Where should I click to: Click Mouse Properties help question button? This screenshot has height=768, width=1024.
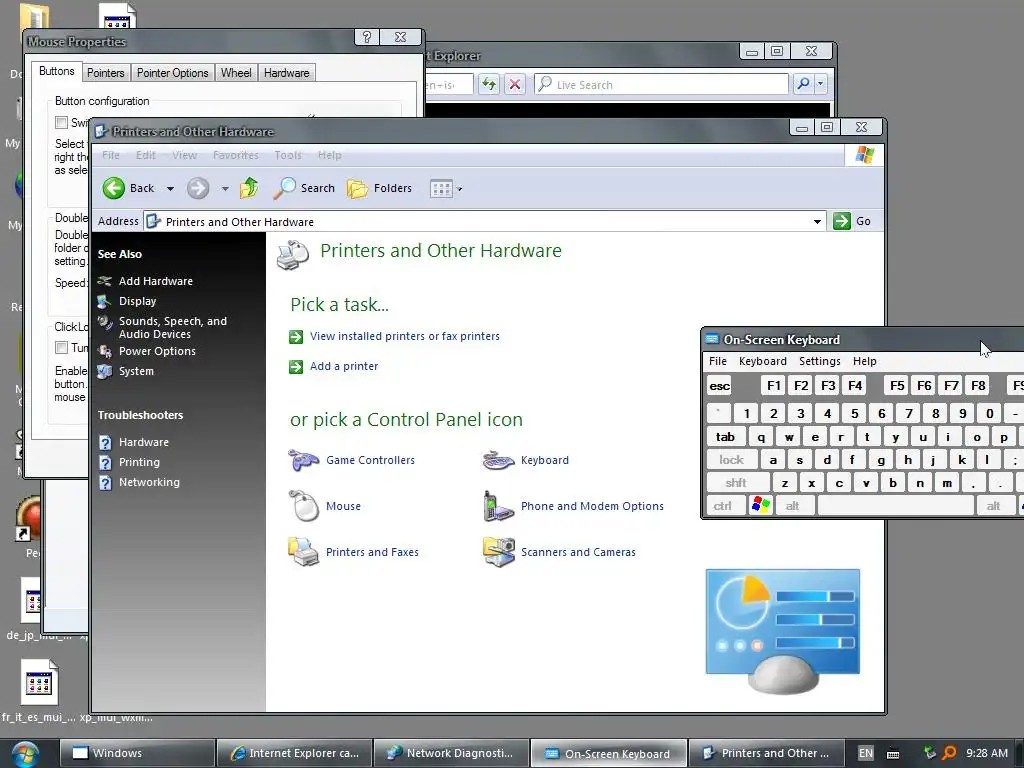(x=367, y=37)
